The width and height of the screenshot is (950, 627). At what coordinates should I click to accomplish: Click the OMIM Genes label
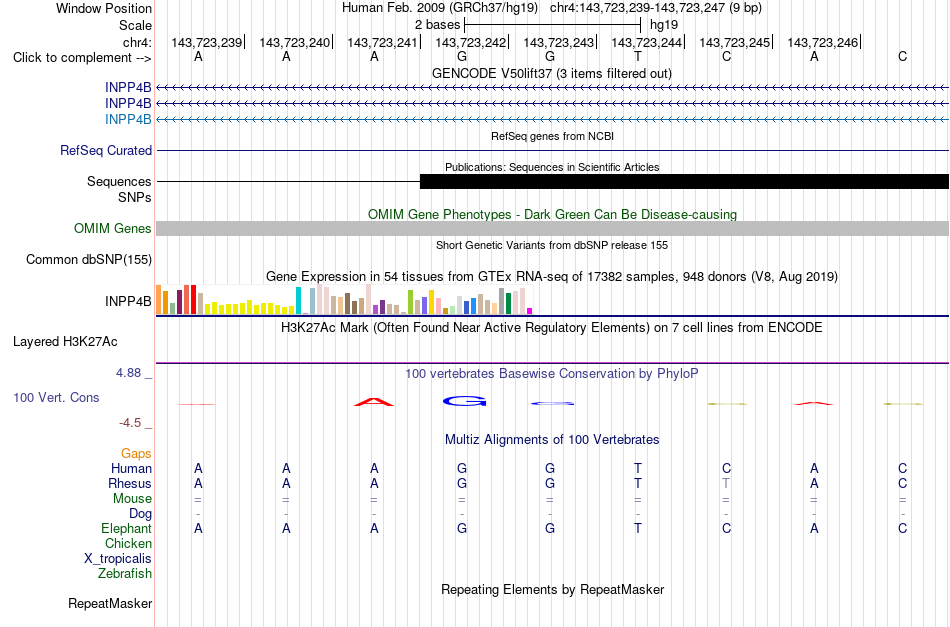[x=113, y=228]
